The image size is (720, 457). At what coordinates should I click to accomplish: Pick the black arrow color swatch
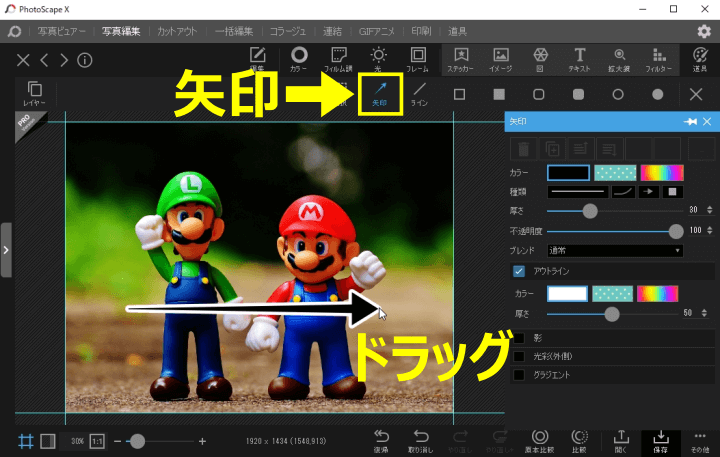568,173
